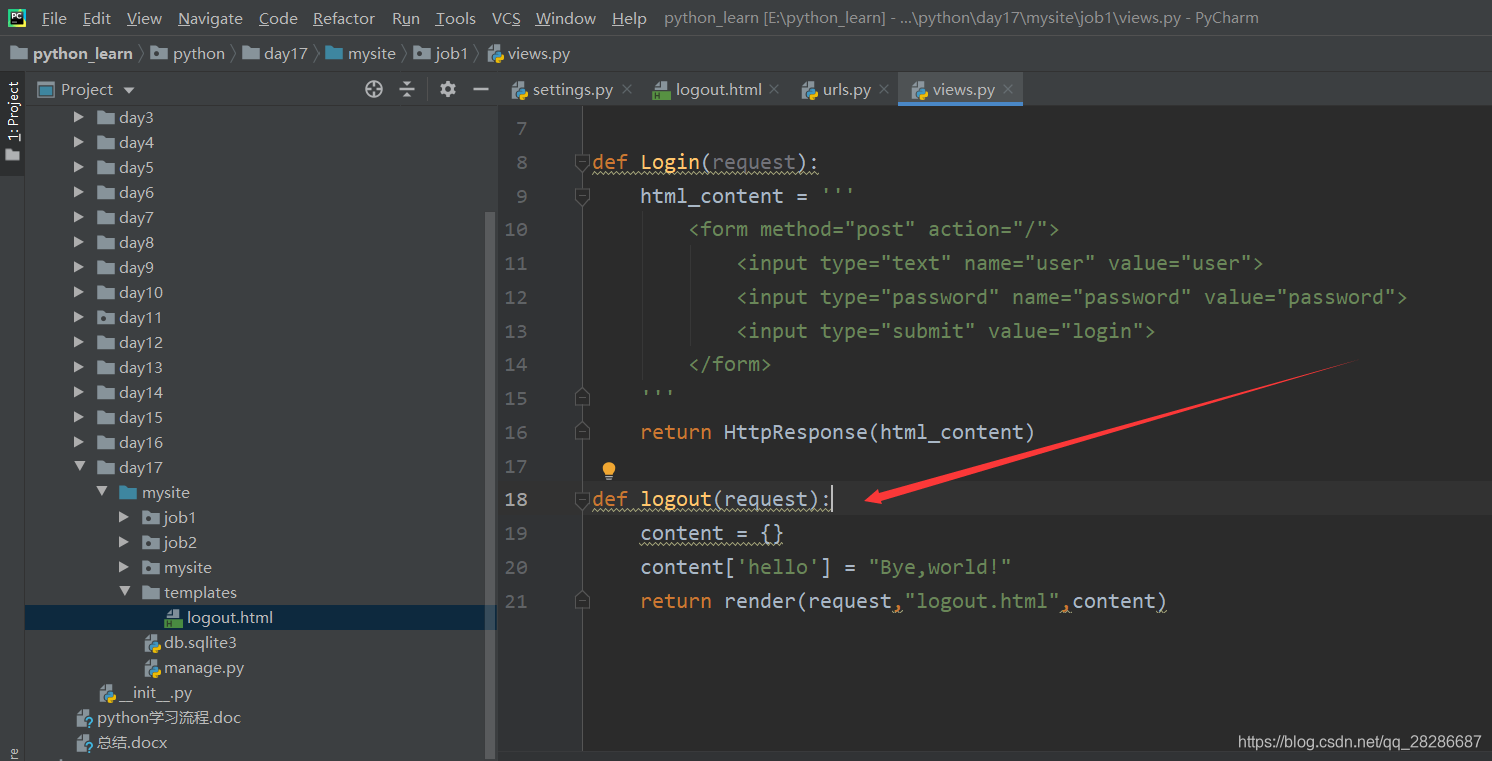The image size is (1492, 761).
Task: Close the logout.html tab
Action: click(x=774, y=89)
